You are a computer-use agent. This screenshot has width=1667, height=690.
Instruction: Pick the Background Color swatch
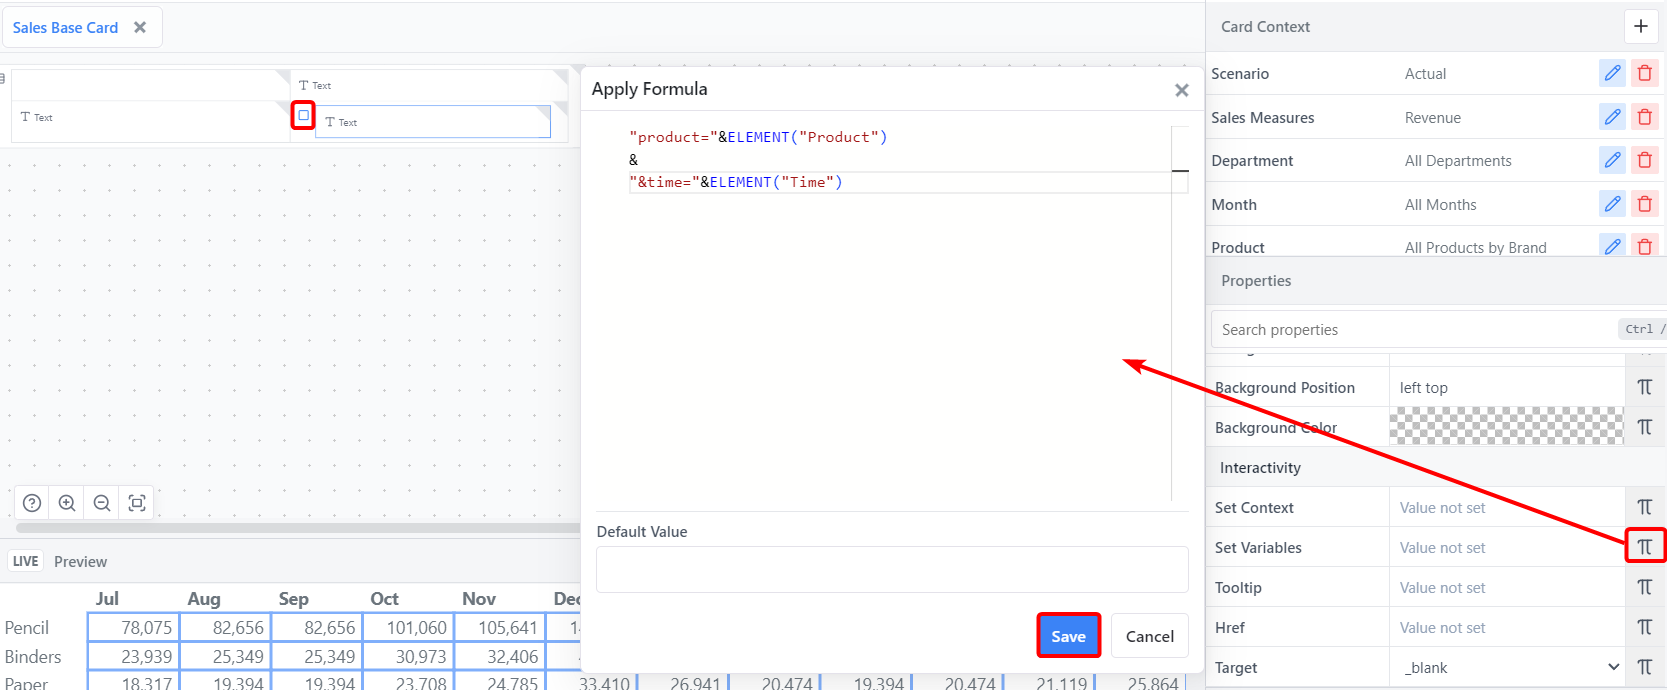[x=1507, y=426]
